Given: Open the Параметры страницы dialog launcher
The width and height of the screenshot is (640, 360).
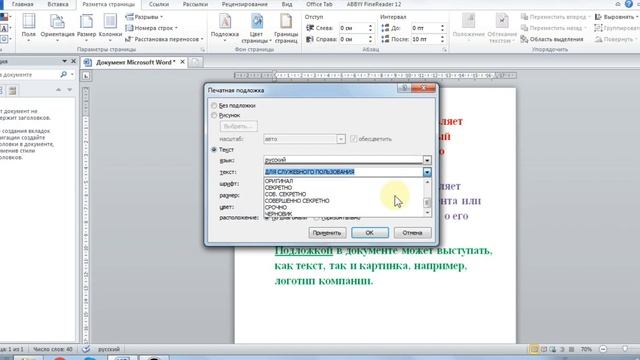Looking at the screenshot, I should (202, 49).
